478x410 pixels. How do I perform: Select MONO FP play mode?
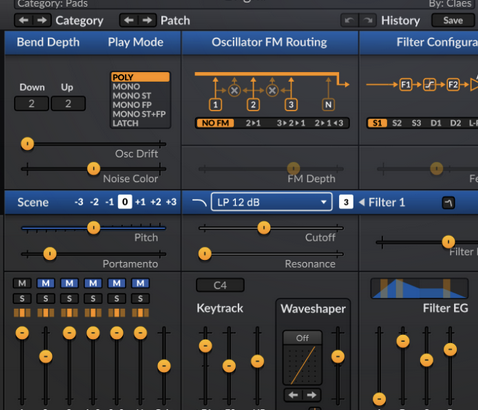[140, 105]
